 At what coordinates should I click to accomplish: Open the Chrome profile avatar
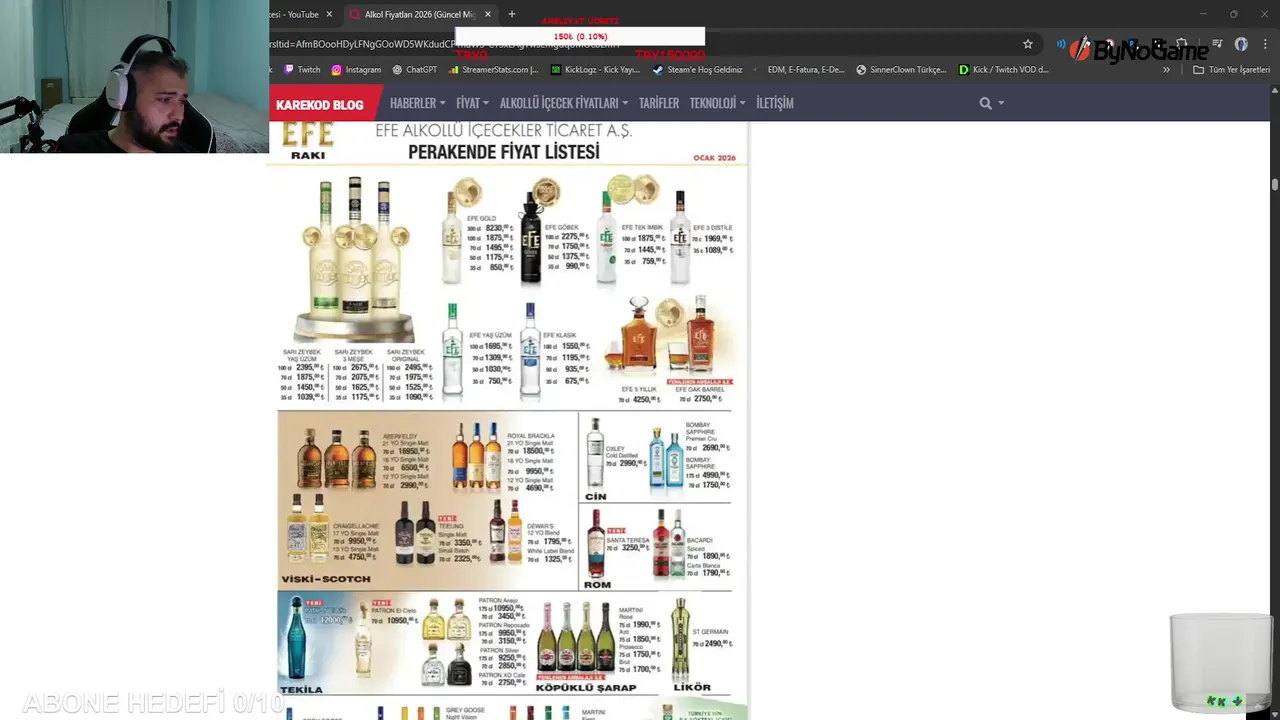point(1241,44)
